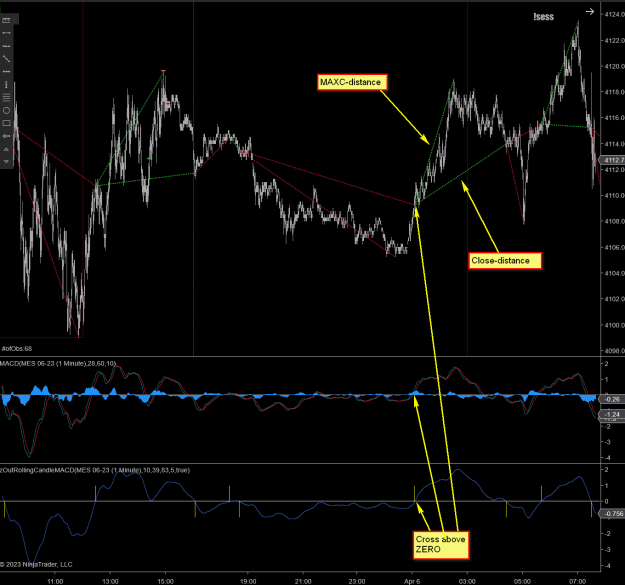The image size is (625, 585).
Task: Select the left arrow marker tool
Action: [x=6, y=136]
